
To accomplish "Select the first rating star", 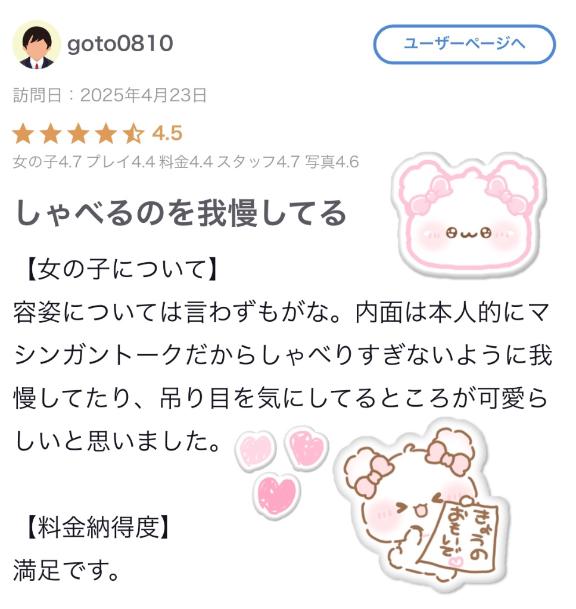I will [x=23, y=134].
